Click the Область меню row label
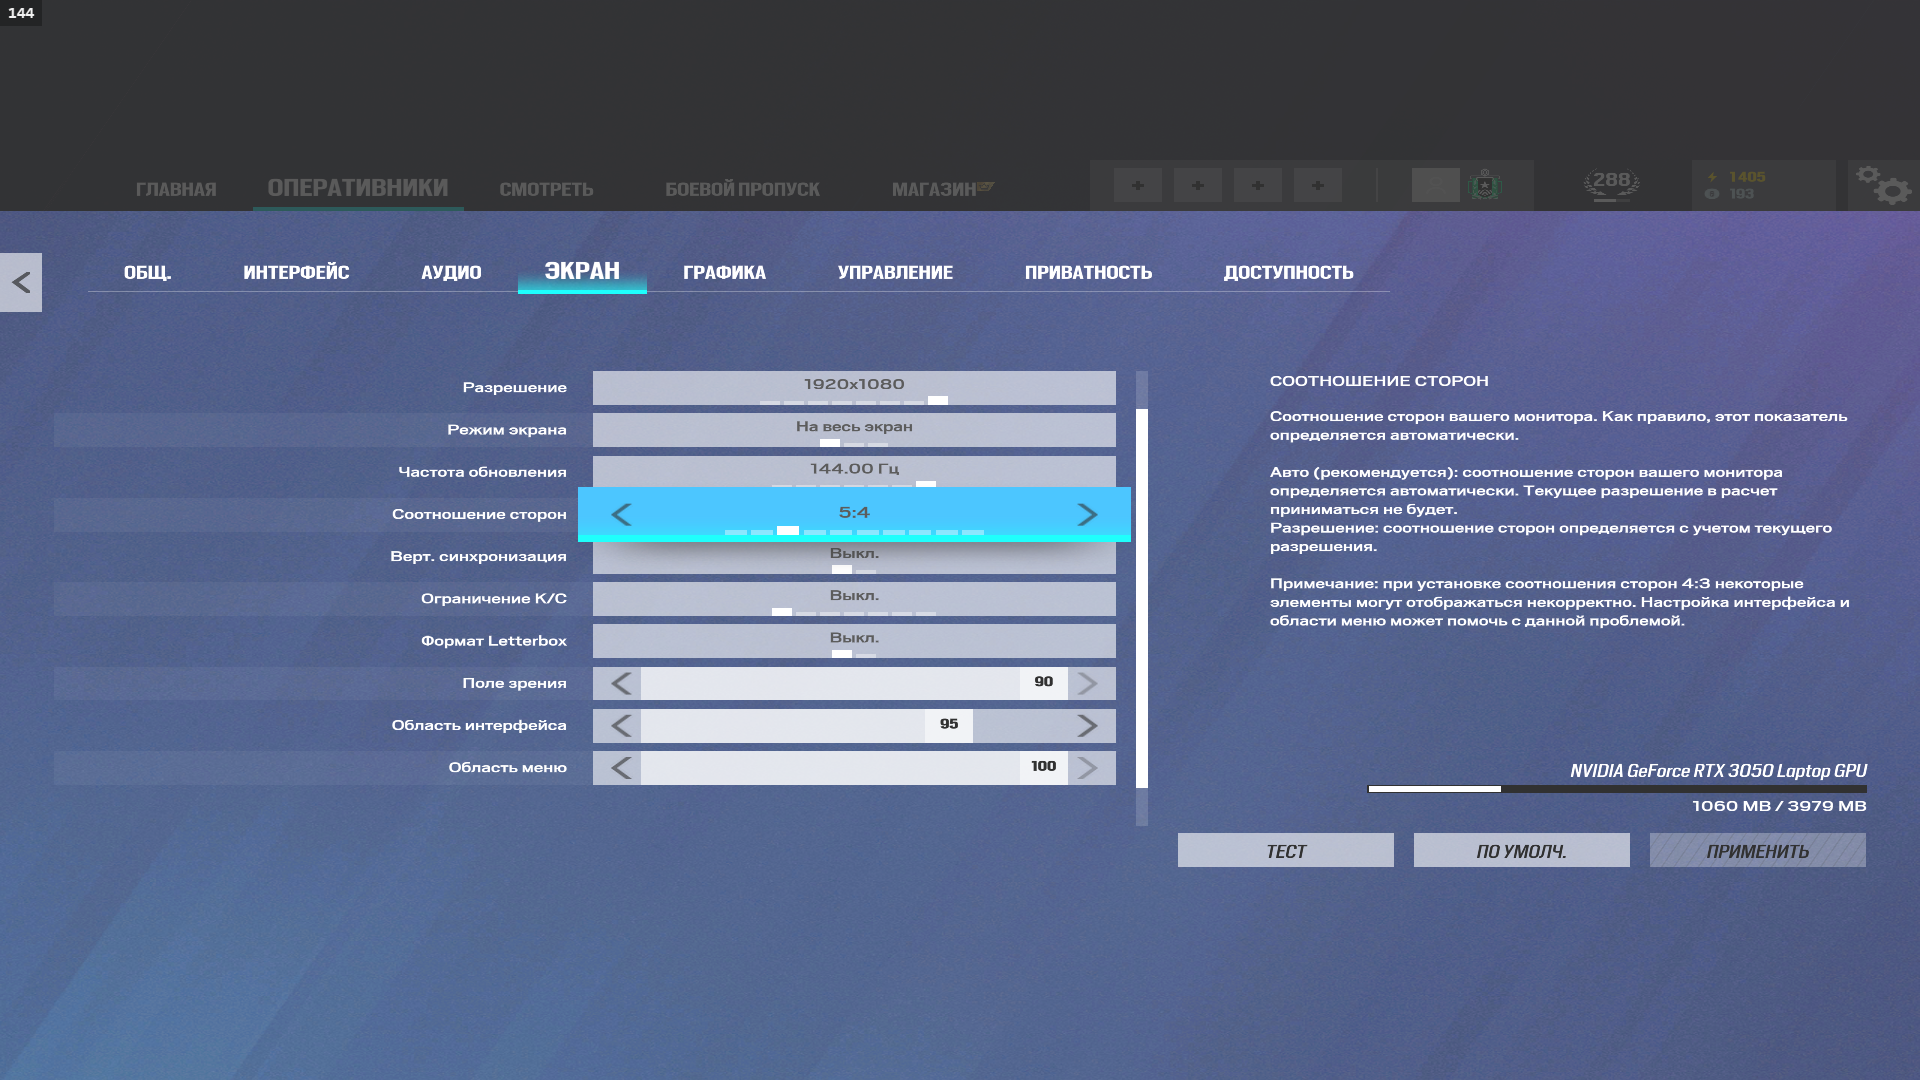The height and width of the screenshot is (1080, 1920). 507,768
